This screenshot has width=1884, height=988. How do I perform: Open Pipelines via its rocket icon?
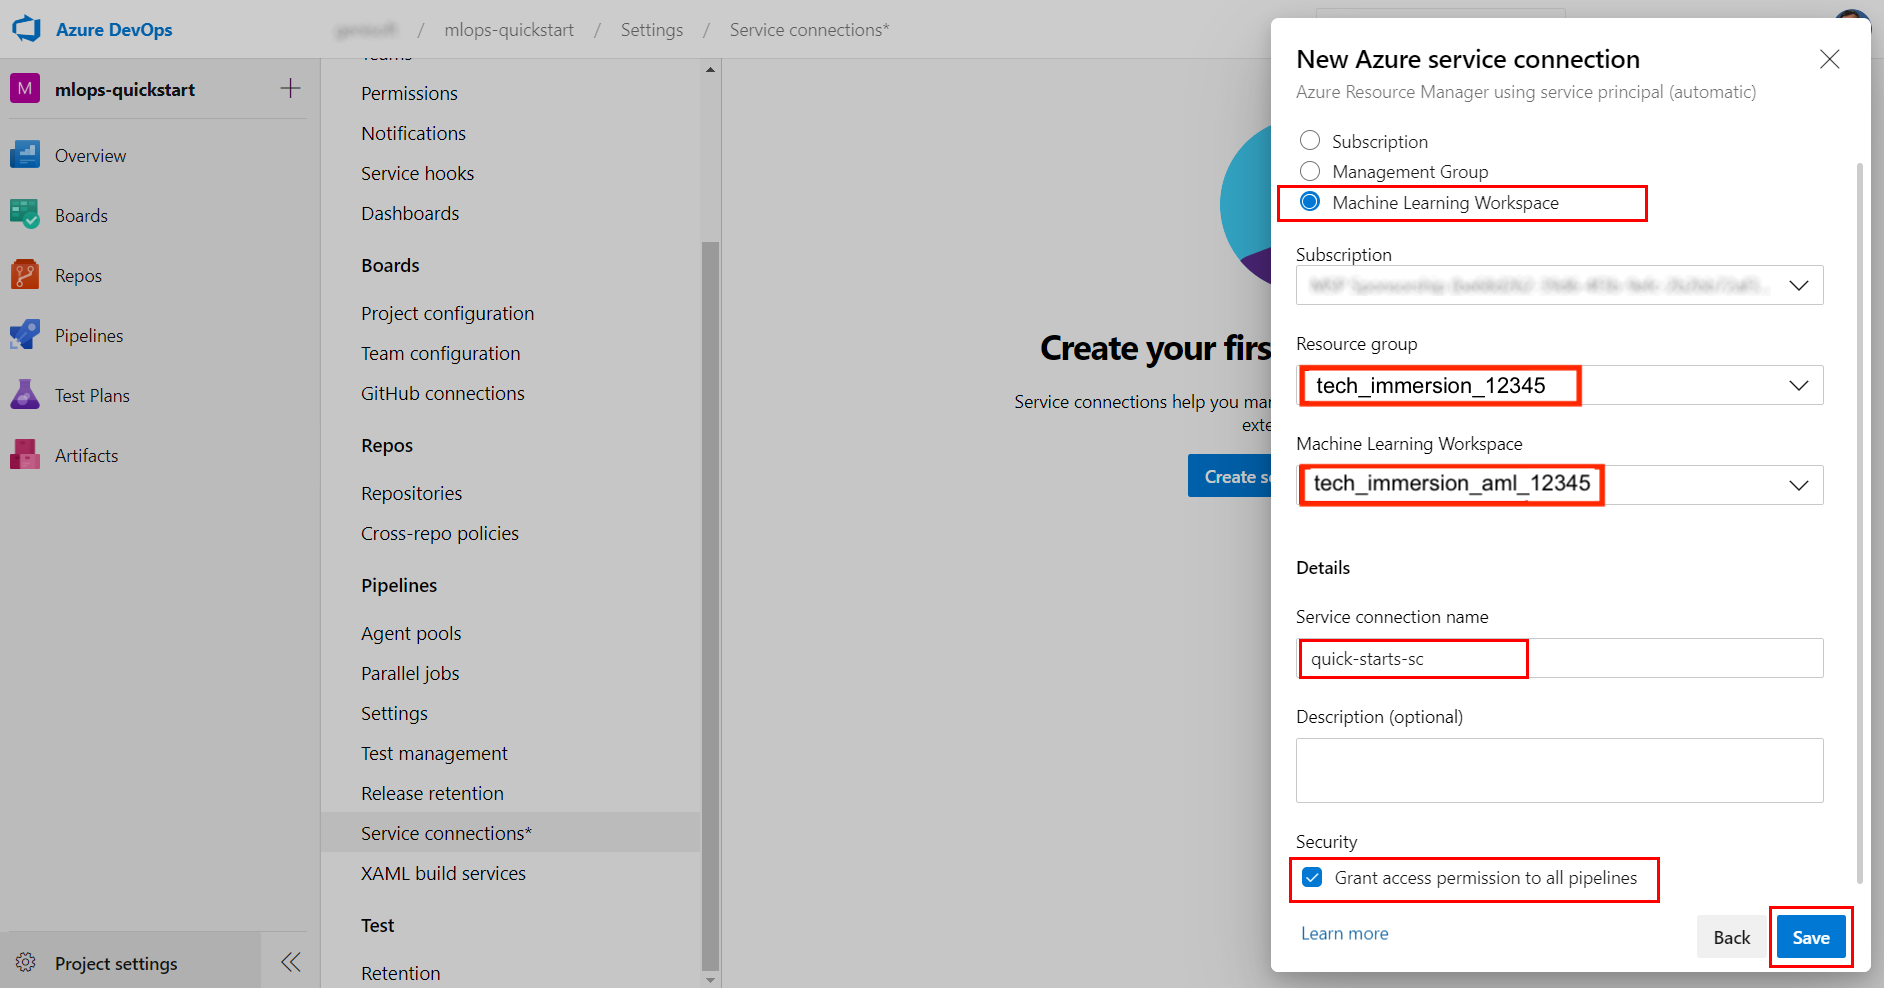pyautogui.click(x=25, y=335)
